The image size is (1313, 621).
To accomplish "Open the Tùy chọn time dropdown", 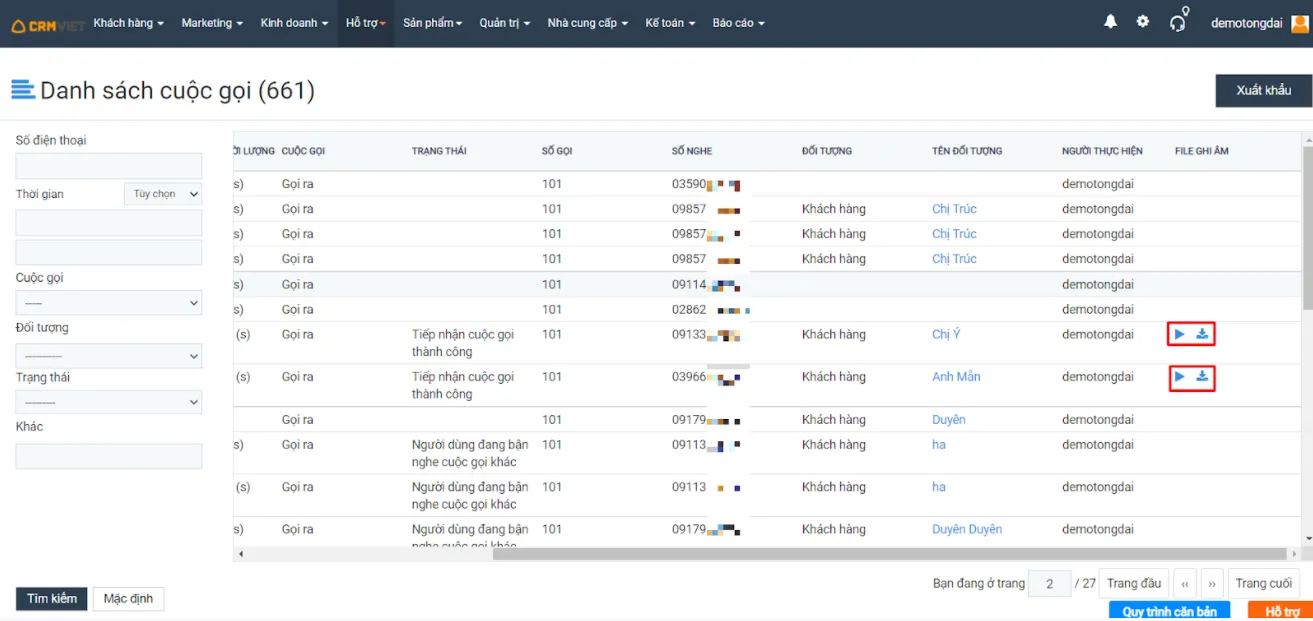I will click(x=163, y=194).
